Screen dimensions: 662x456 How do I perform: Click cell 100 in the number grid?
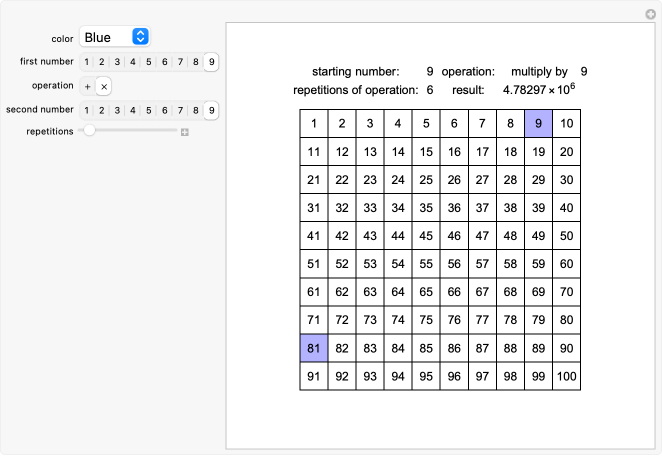(567, 376)
